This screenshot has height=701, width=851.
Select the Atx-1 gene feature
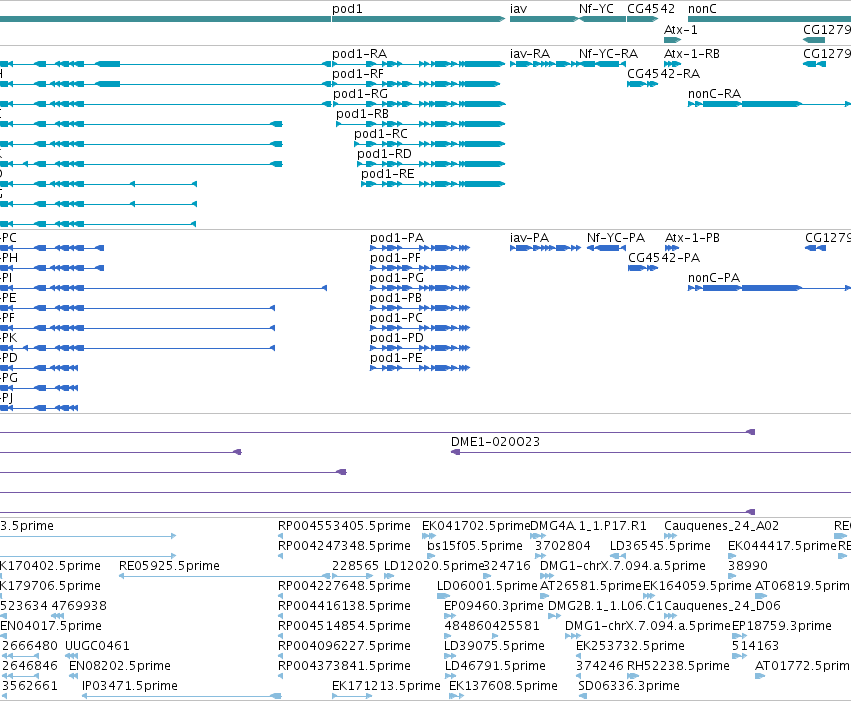pos(672,40)
